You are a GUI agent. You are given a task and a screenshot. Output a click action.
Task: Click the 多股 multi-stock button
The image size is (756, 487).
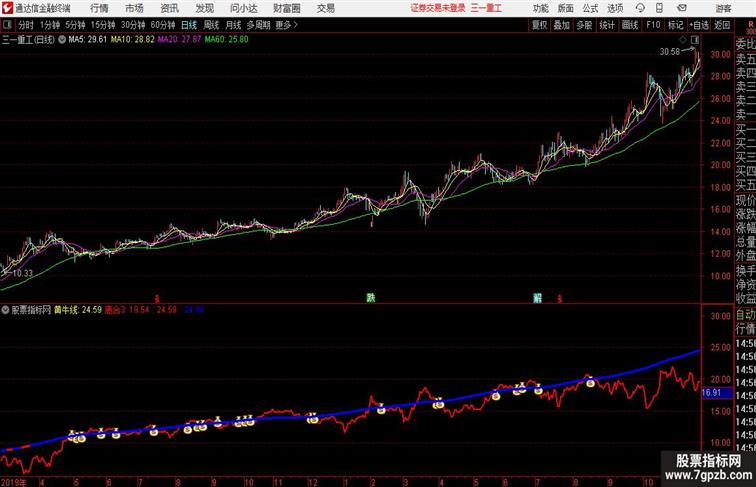coord(584,25)
